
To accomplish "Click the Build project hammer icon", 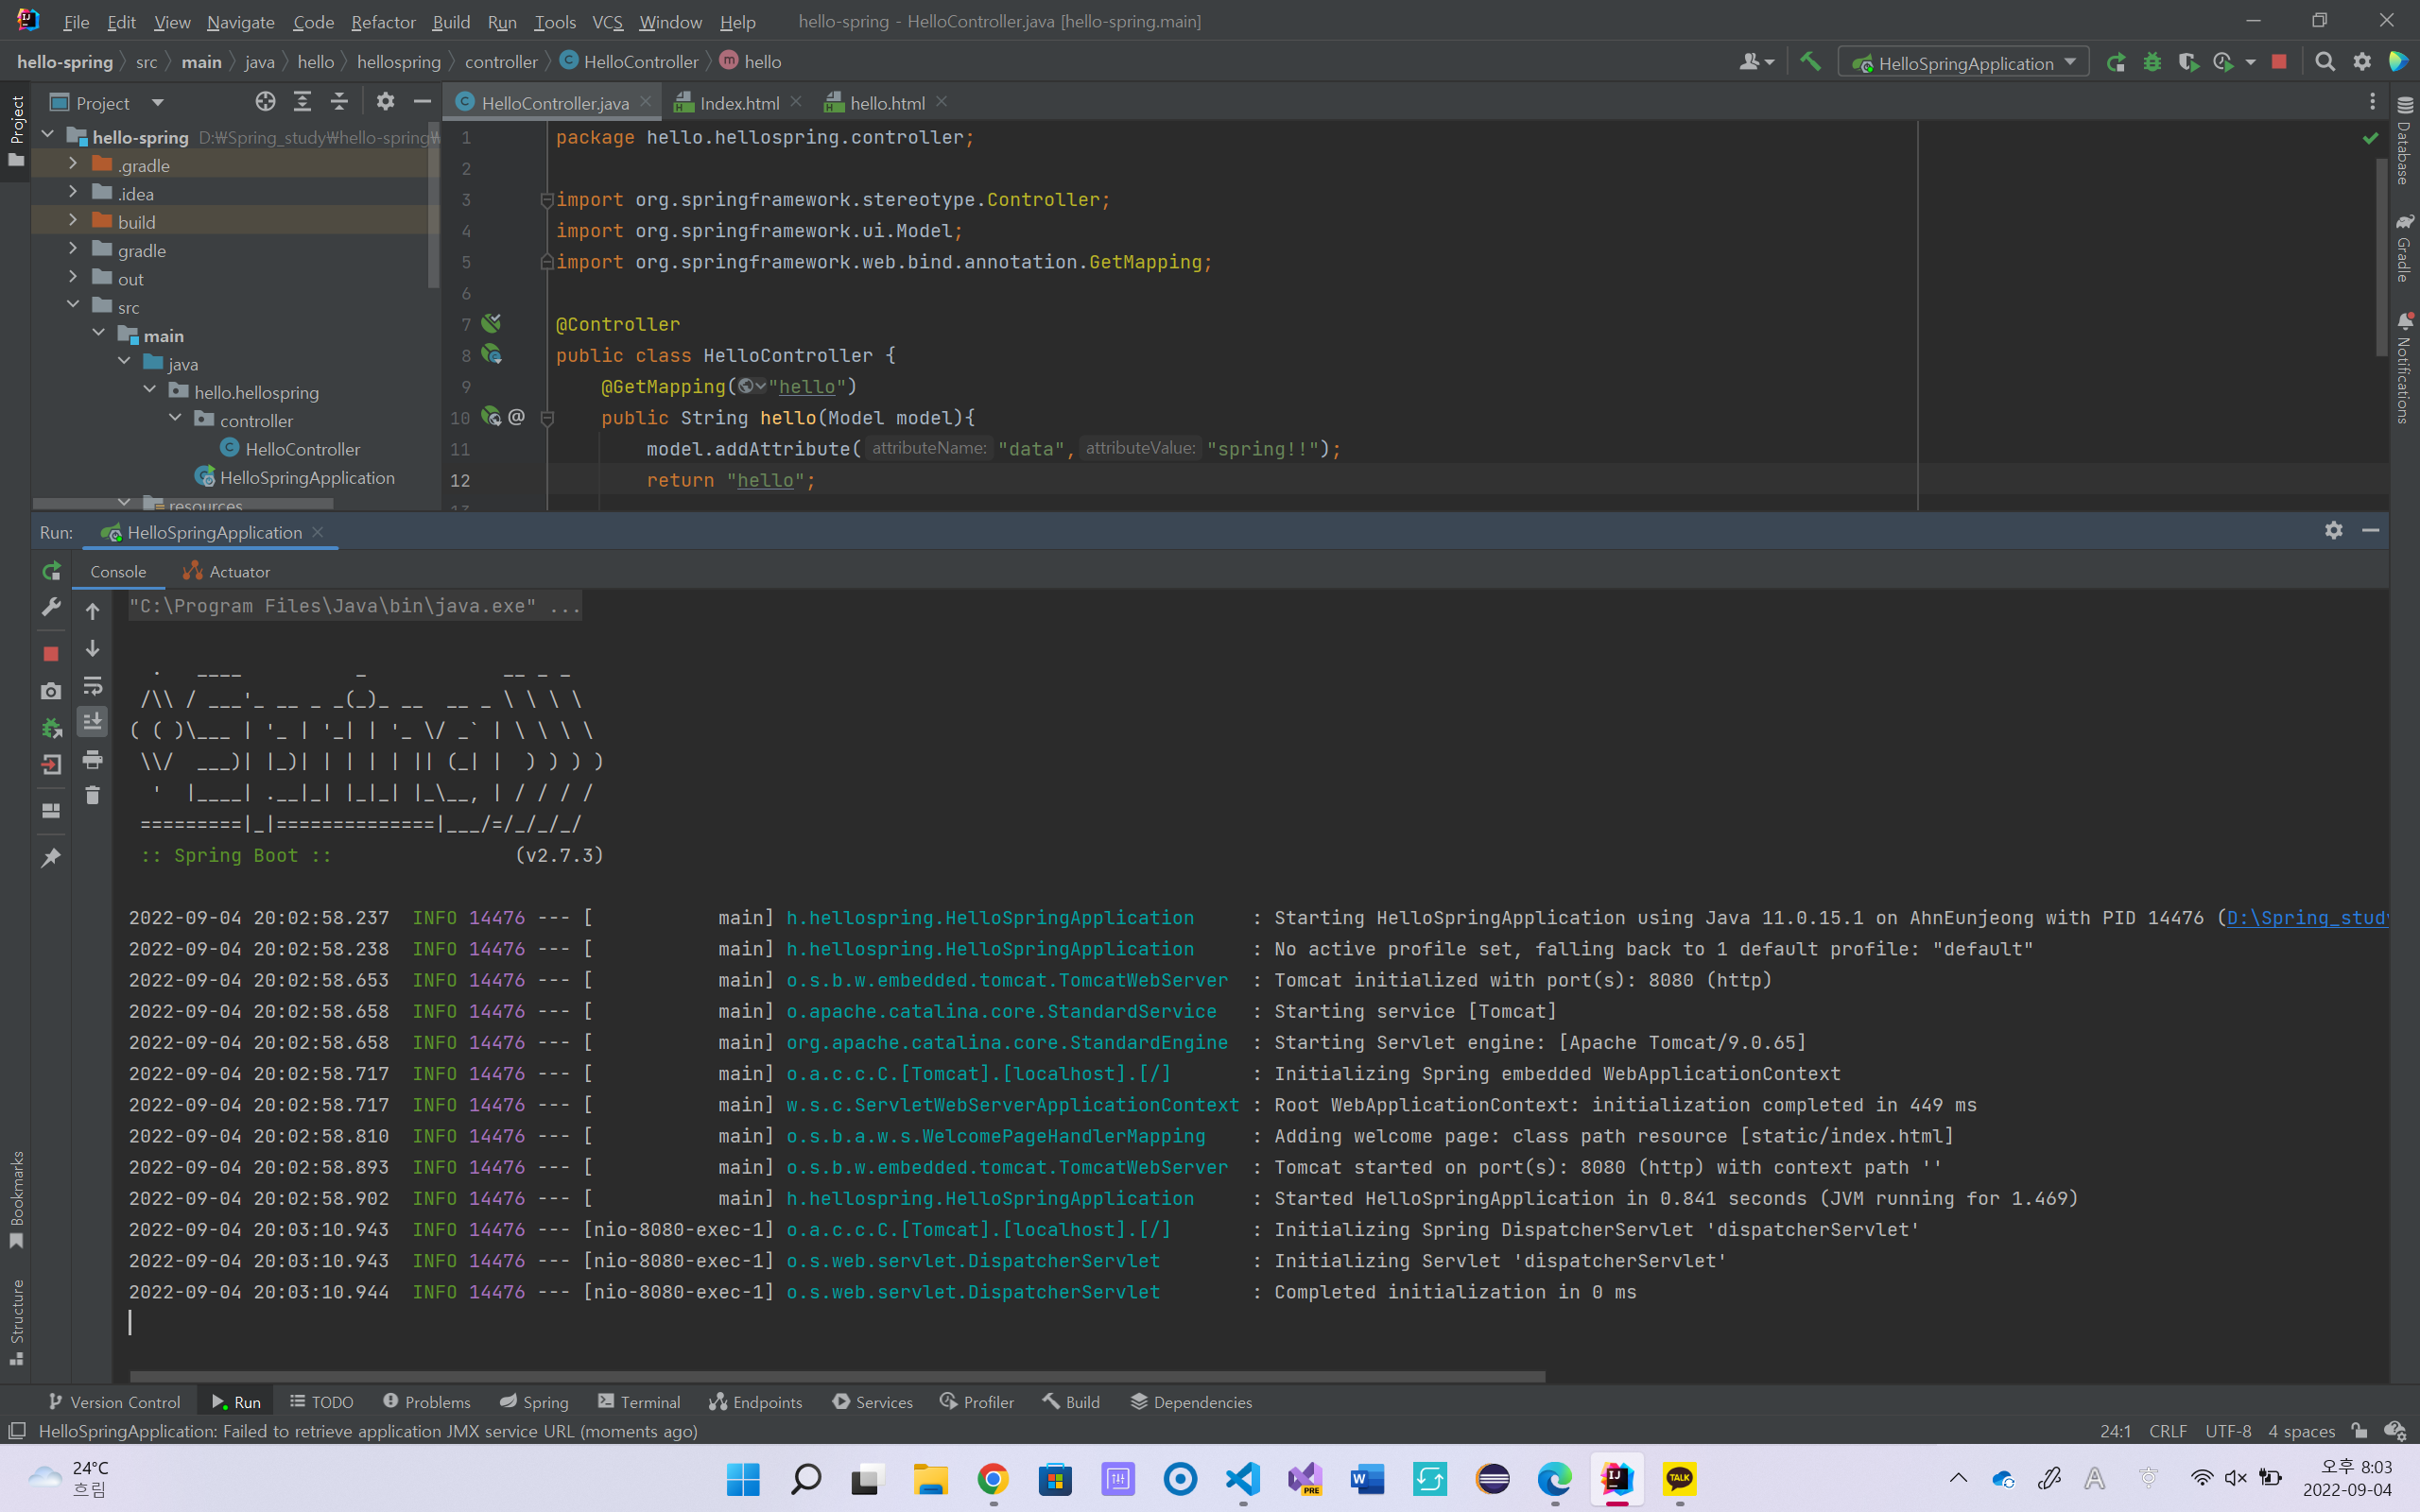I will tap(1810, 62).
